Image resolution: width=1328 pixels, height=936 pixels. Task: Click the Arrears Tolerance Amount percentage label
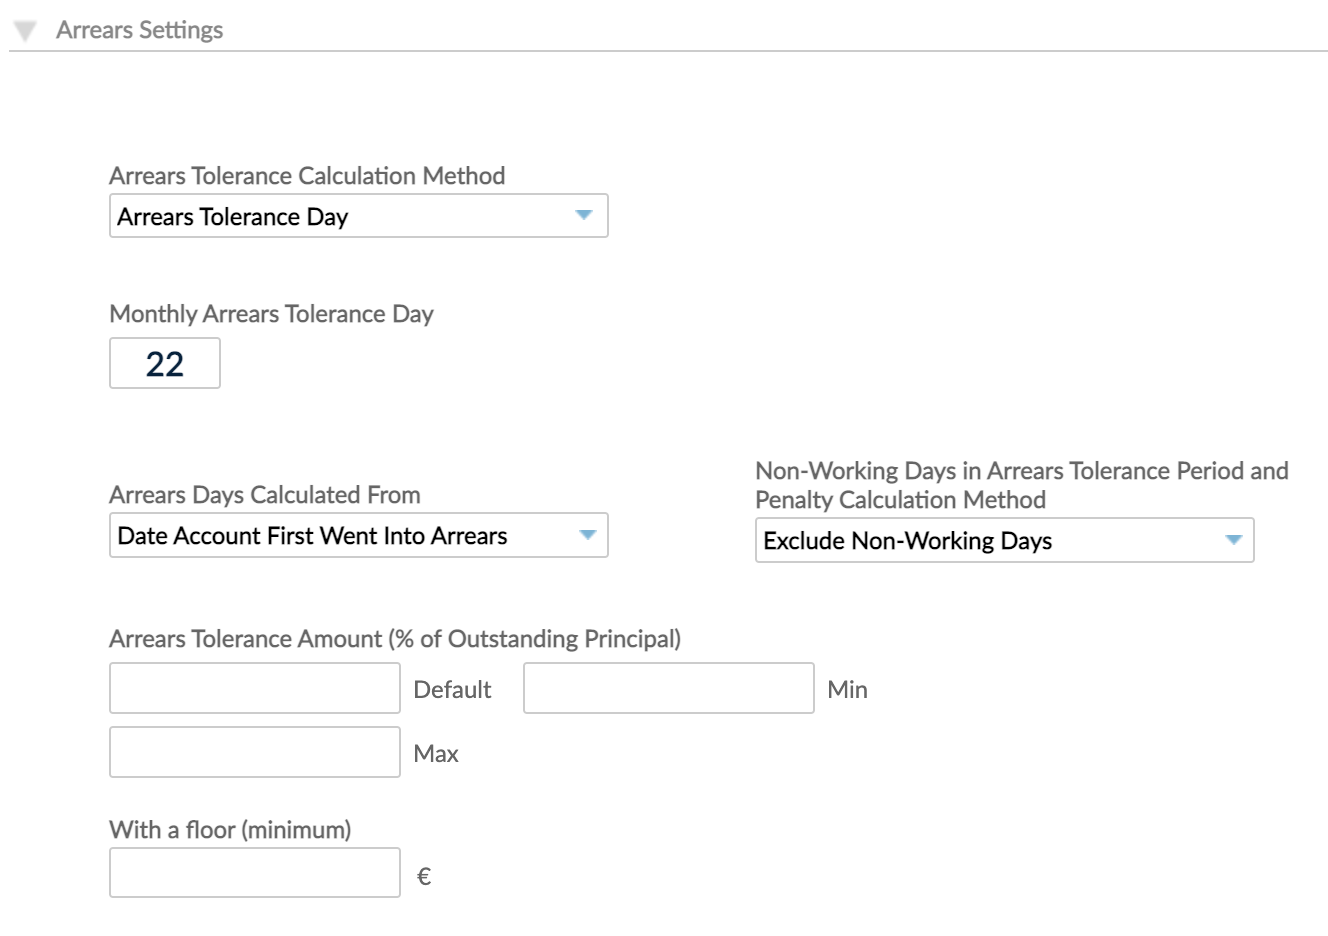pyautogui.click(x=395, y=639)
